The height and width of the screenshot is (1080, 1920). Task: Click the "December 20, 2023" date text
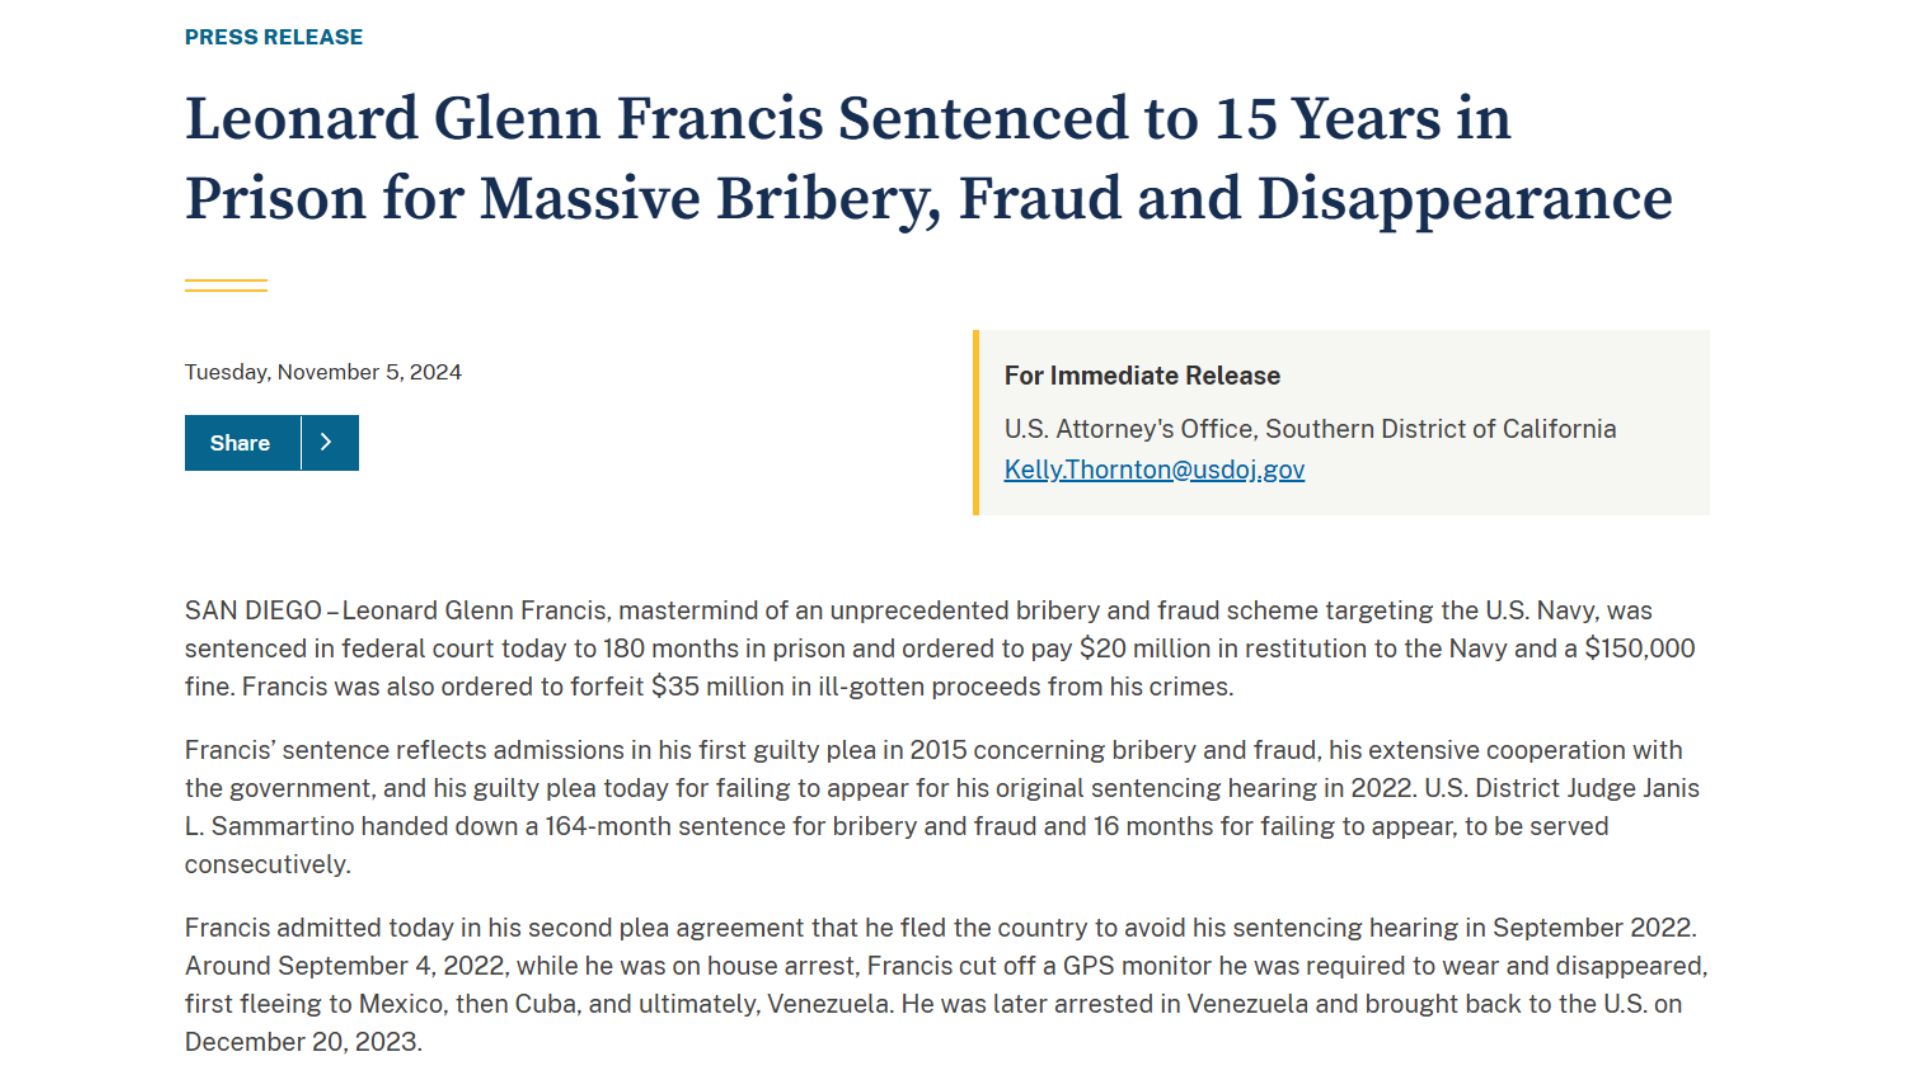pos(301,1042)
